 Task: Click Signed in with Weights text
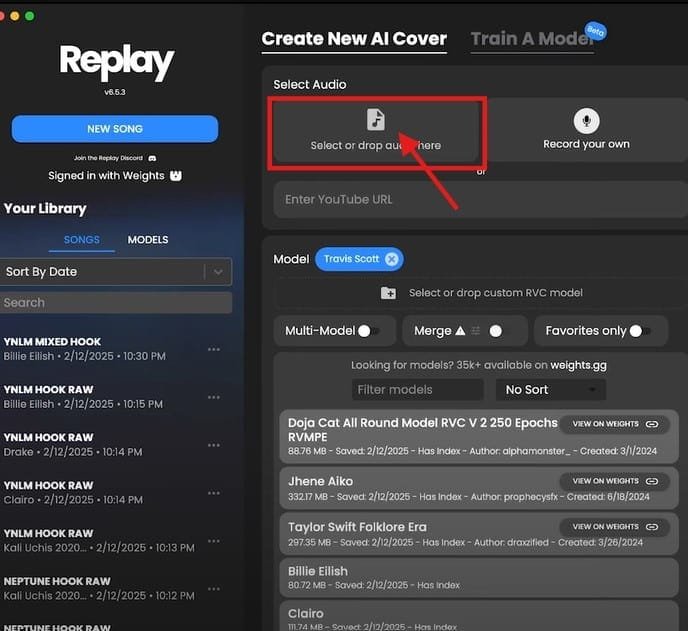click(106, 176)
